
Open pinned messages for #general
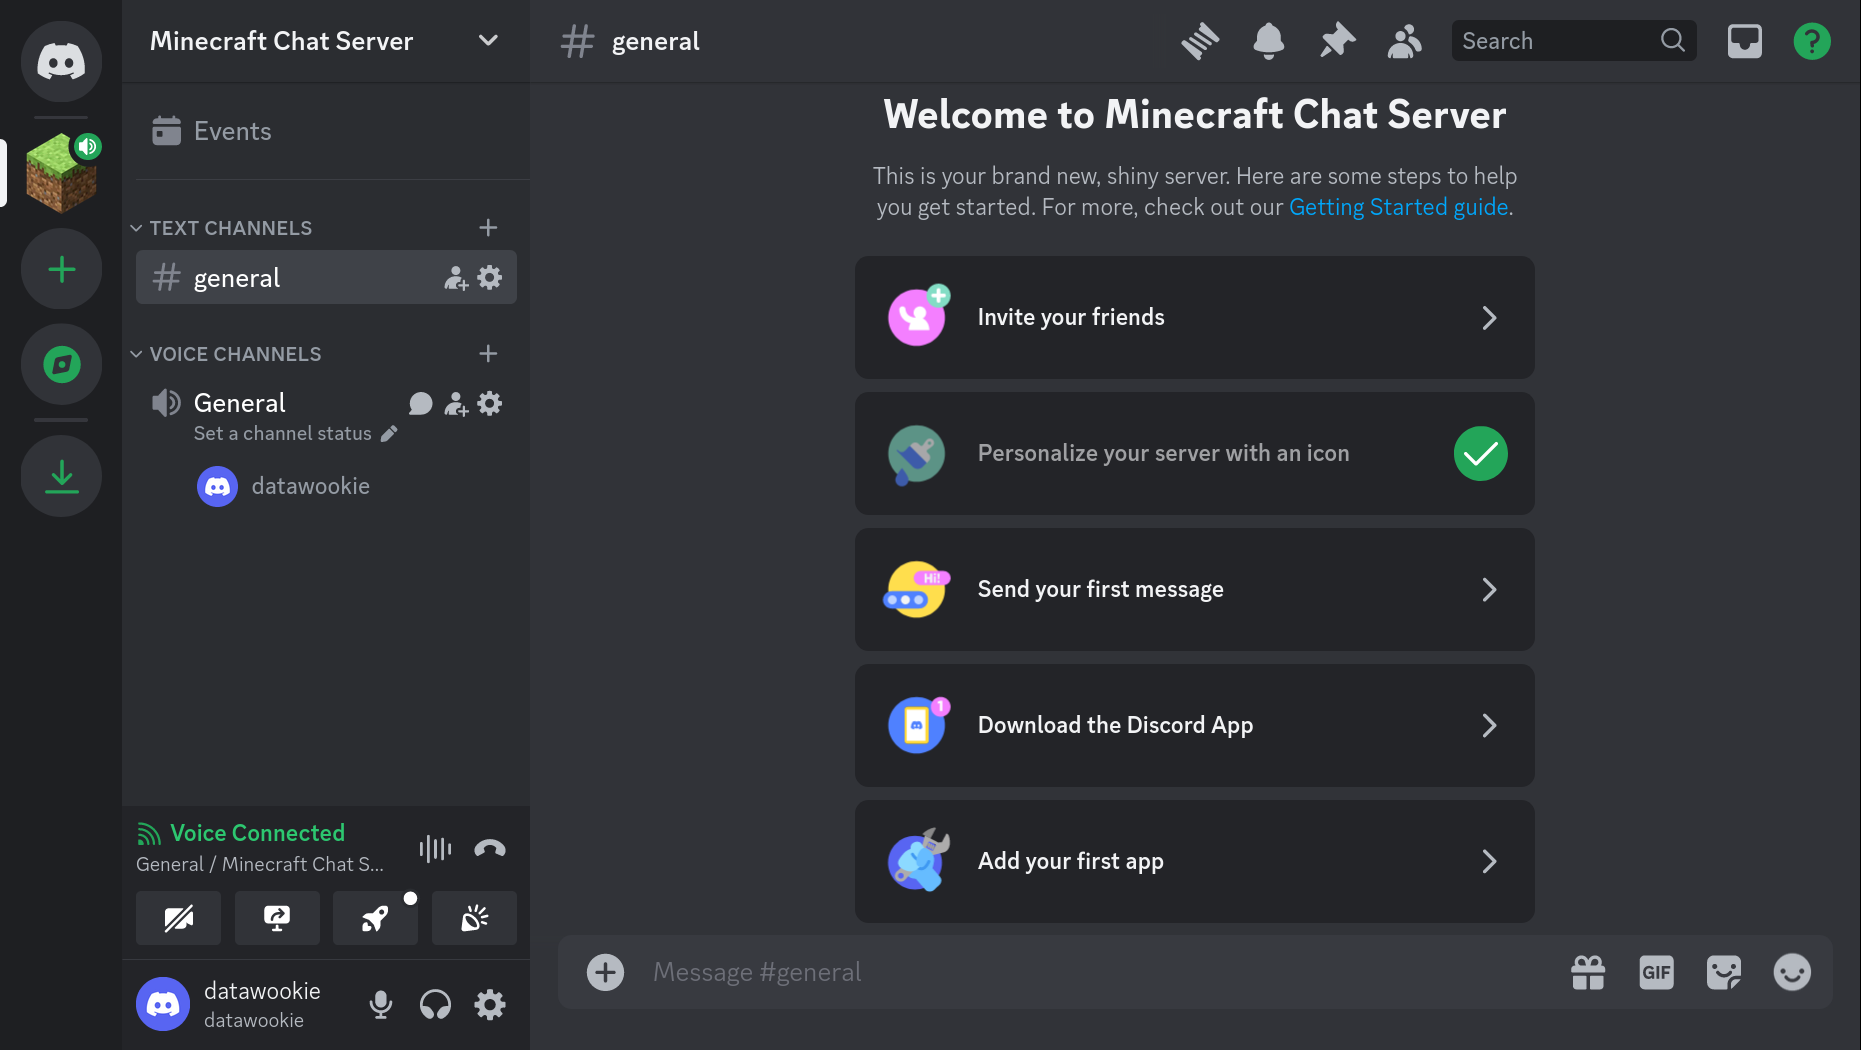coord(1336,41)
